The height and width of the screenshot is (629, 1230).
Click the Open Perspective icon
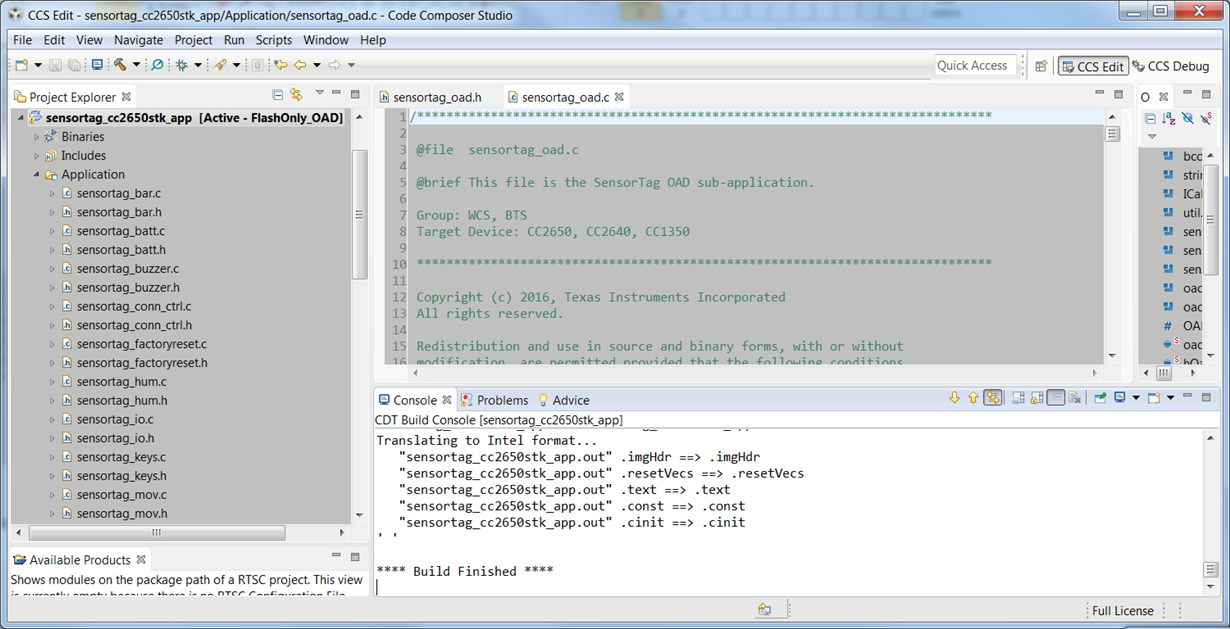(x=1041, y=66)
